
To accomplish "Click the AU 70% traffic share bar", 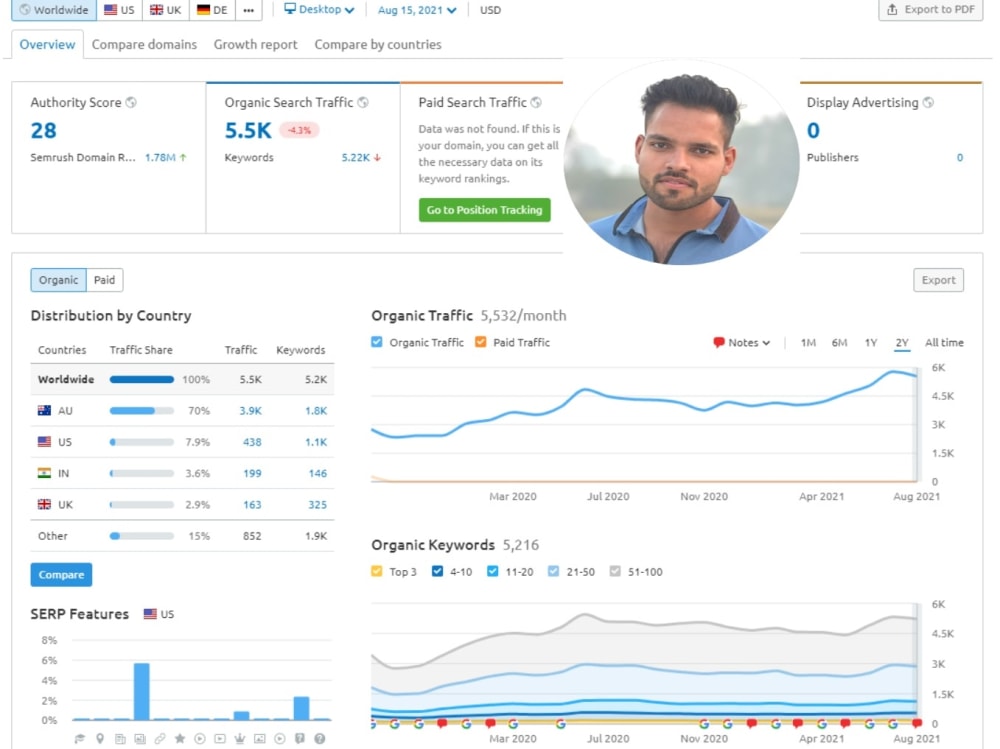I will click(x=142, y=410).
